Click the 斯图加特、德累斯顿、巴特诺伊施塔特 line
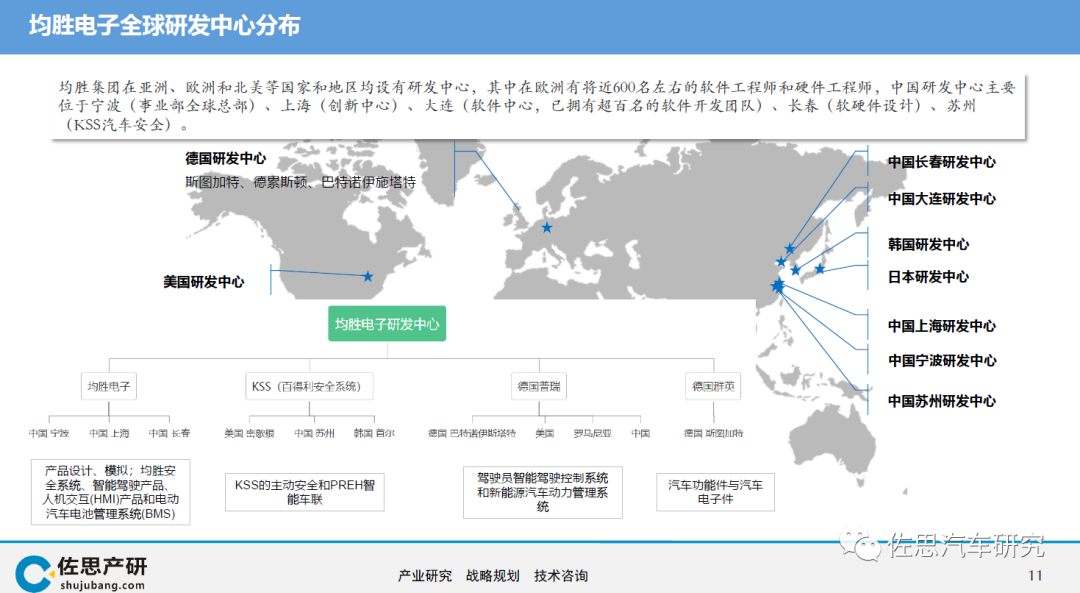Viewport: 1080px width, 593px height. pyautogui.click(x=300, y=183)
